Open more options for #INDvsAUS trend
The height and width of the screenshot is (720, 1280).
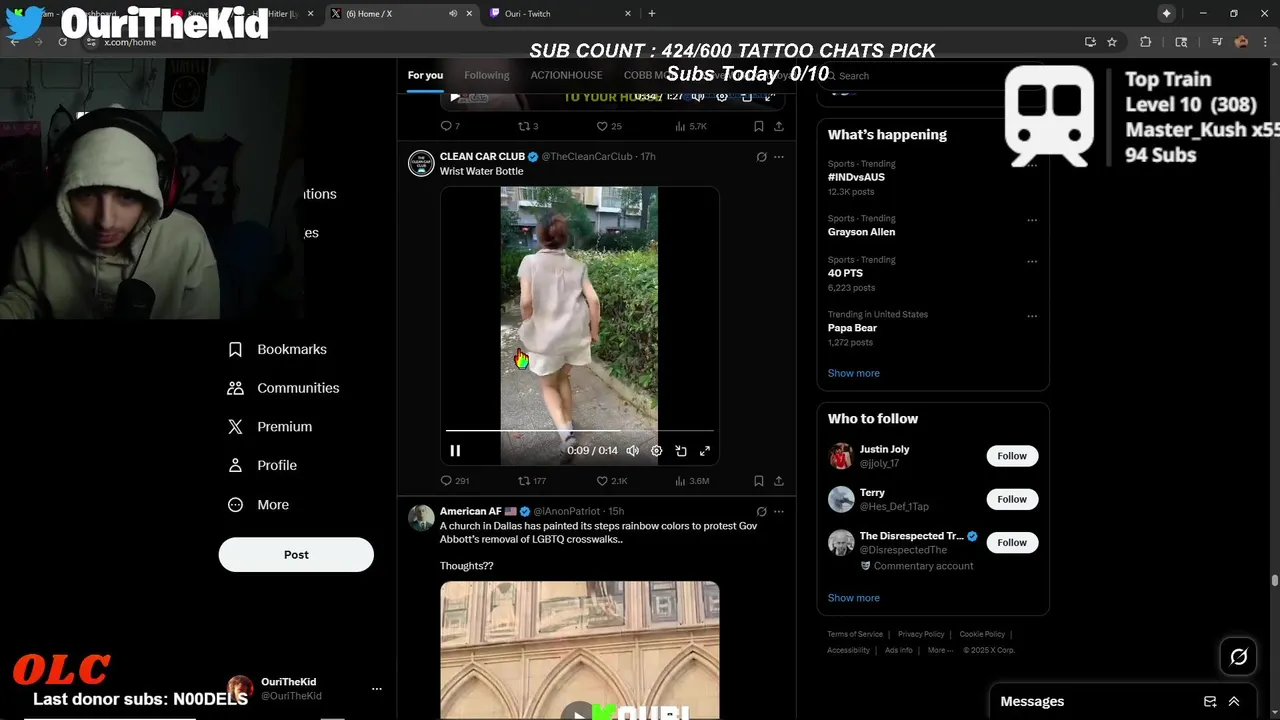pyautogui.click(x=1032, y=165)
